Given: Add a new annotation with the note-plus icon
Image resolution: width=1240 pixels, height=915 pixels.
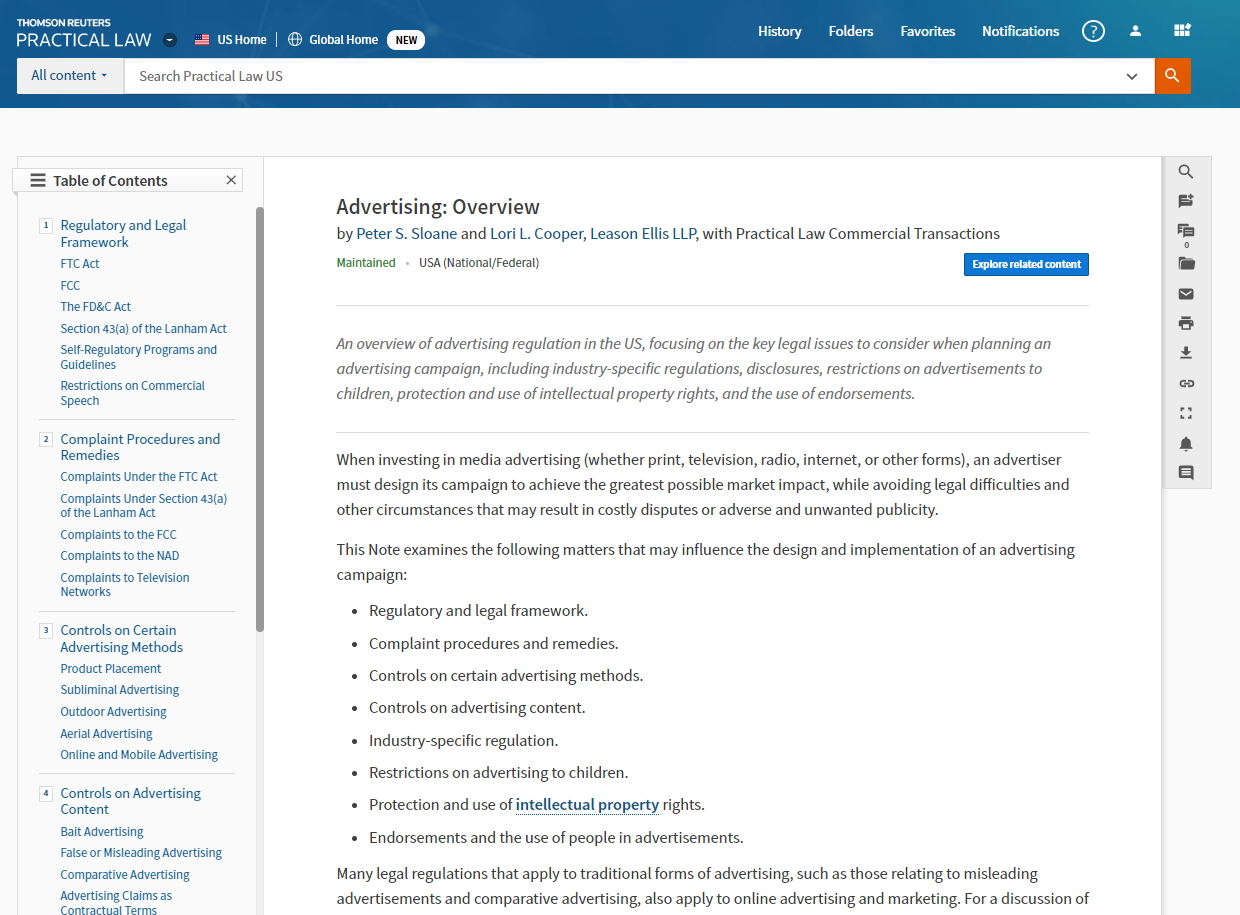Looking at the screenshot, I should (x=1186, y=201).
